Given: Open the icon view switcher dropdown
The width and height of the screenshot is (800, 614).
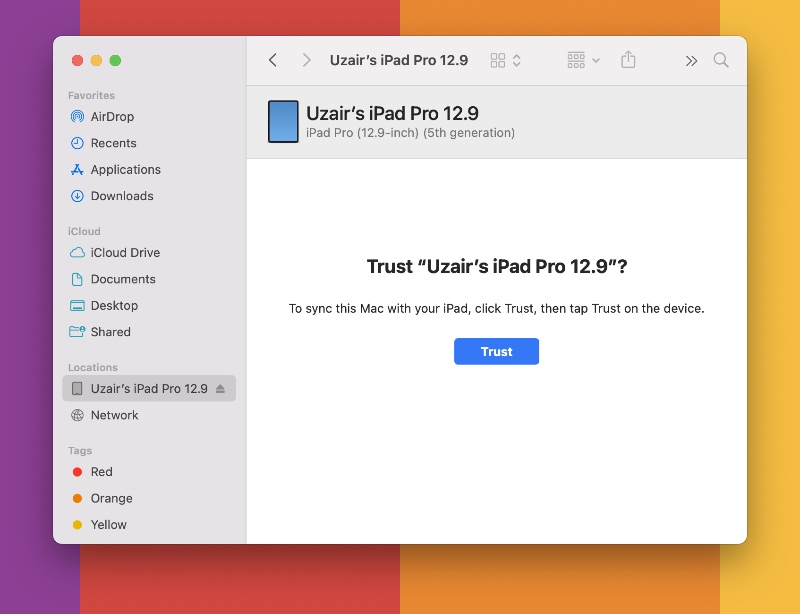Looking at the screenshot, I should click(505, 60).
